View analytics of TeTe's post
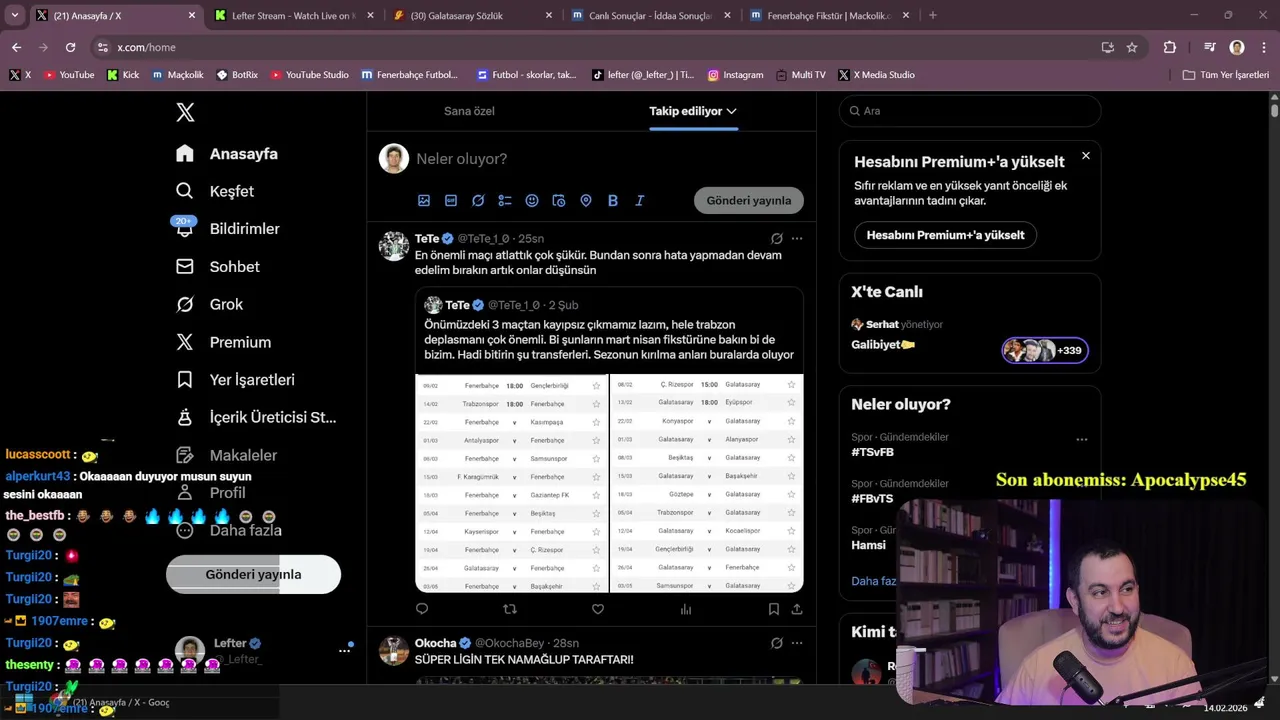The height and width of the screenshot is (720, 1280). pos(686,609)
